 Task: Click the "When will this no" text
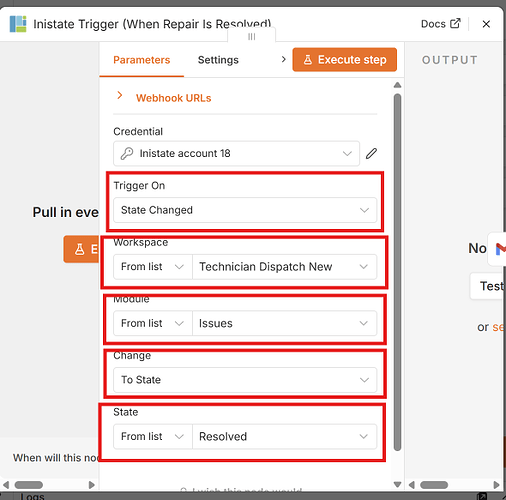56,458
